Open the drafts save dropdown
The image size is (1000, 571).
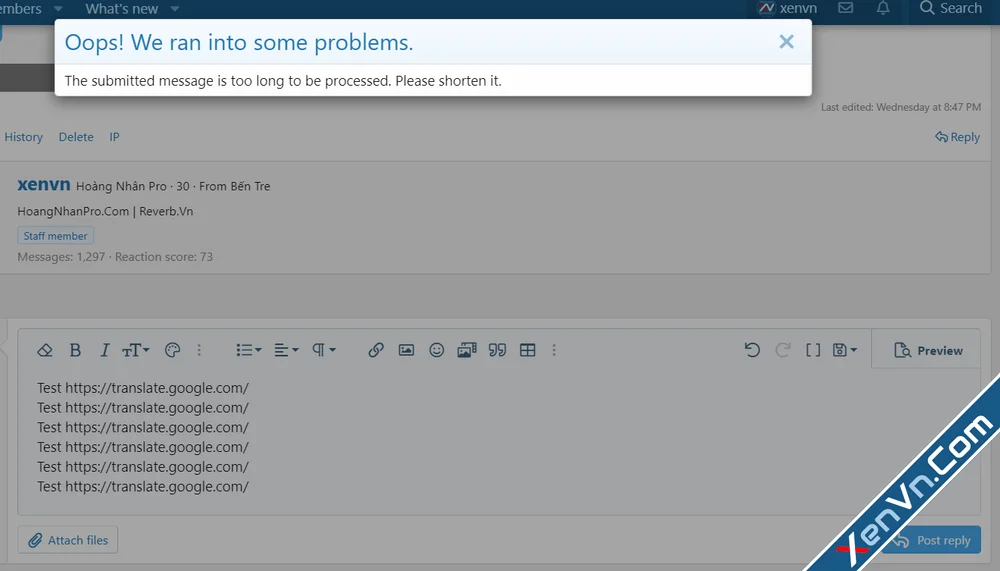pos(845,350)
